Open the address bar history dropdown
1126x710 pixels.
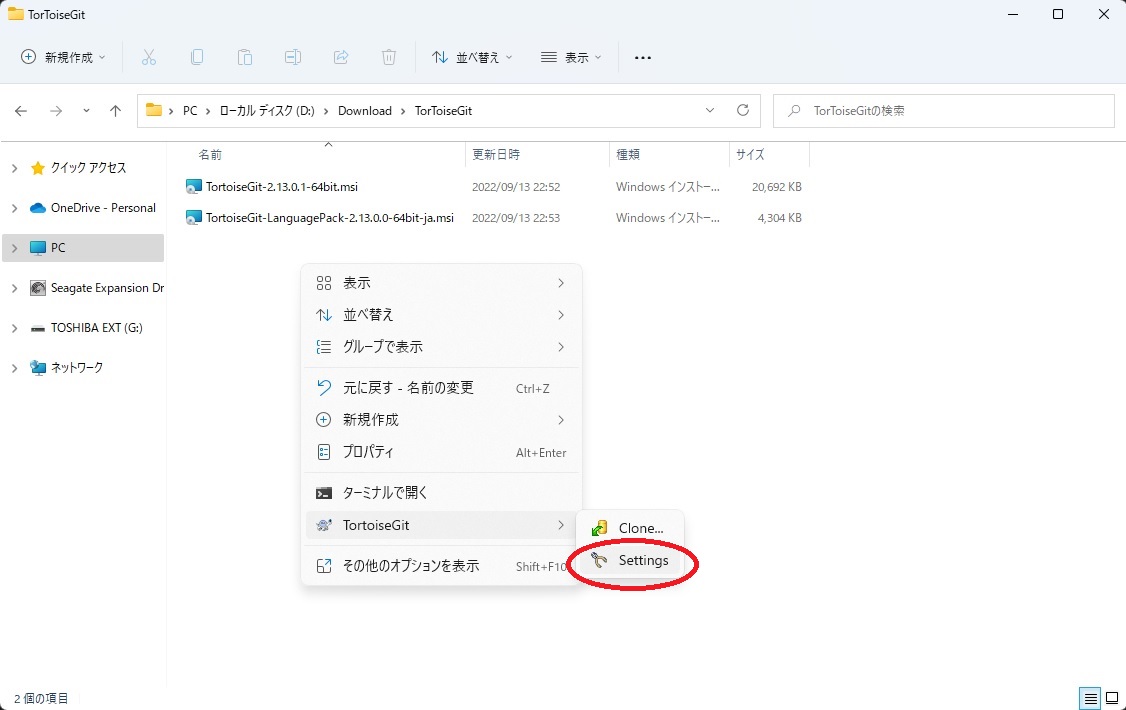[709, 110]
